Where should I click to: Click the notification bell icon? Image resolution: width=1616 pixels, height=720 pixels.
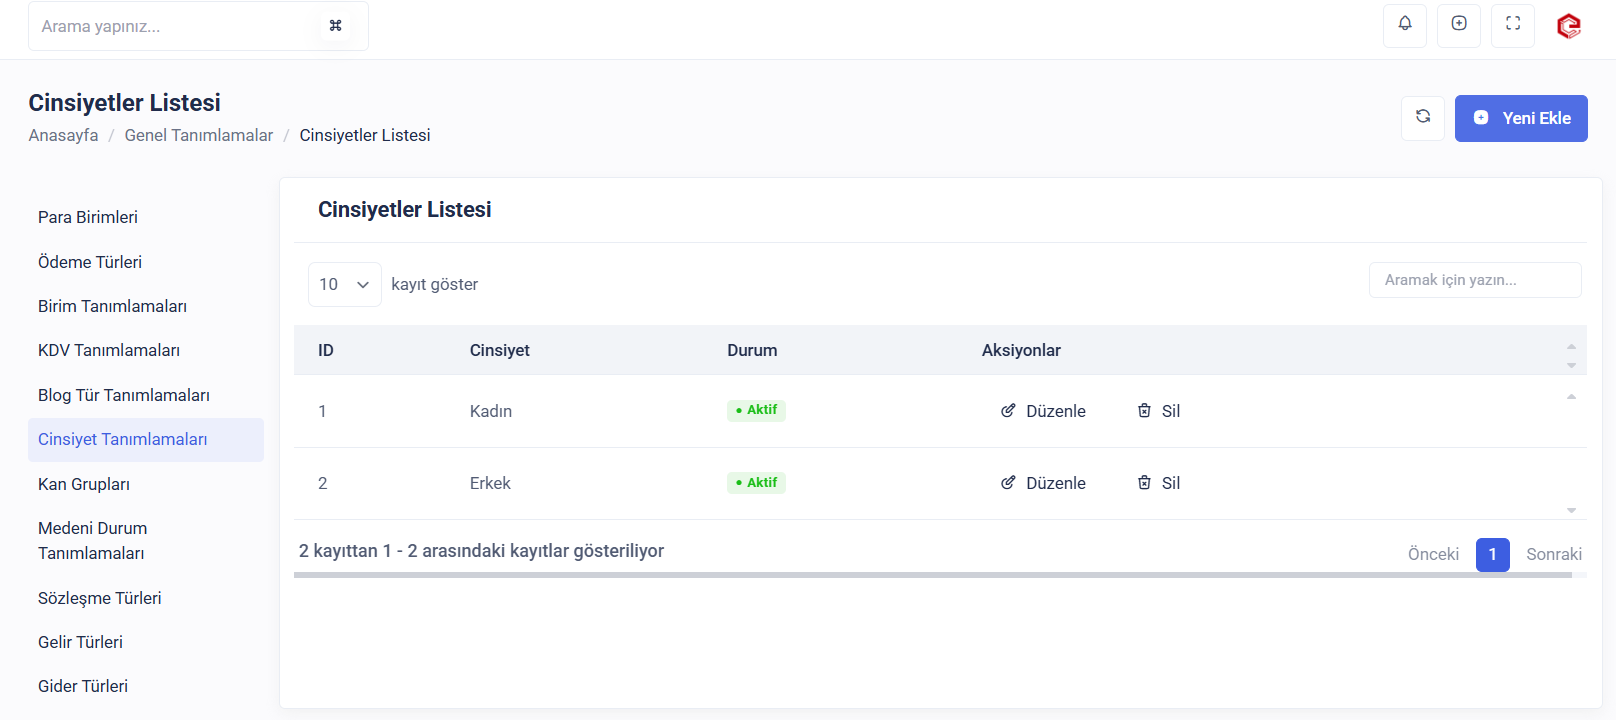click(x=1404, y=24)
